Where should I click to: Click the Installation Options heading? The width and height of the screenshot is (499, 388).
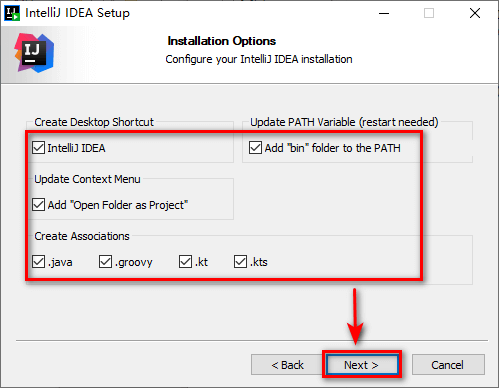(222, 41)
